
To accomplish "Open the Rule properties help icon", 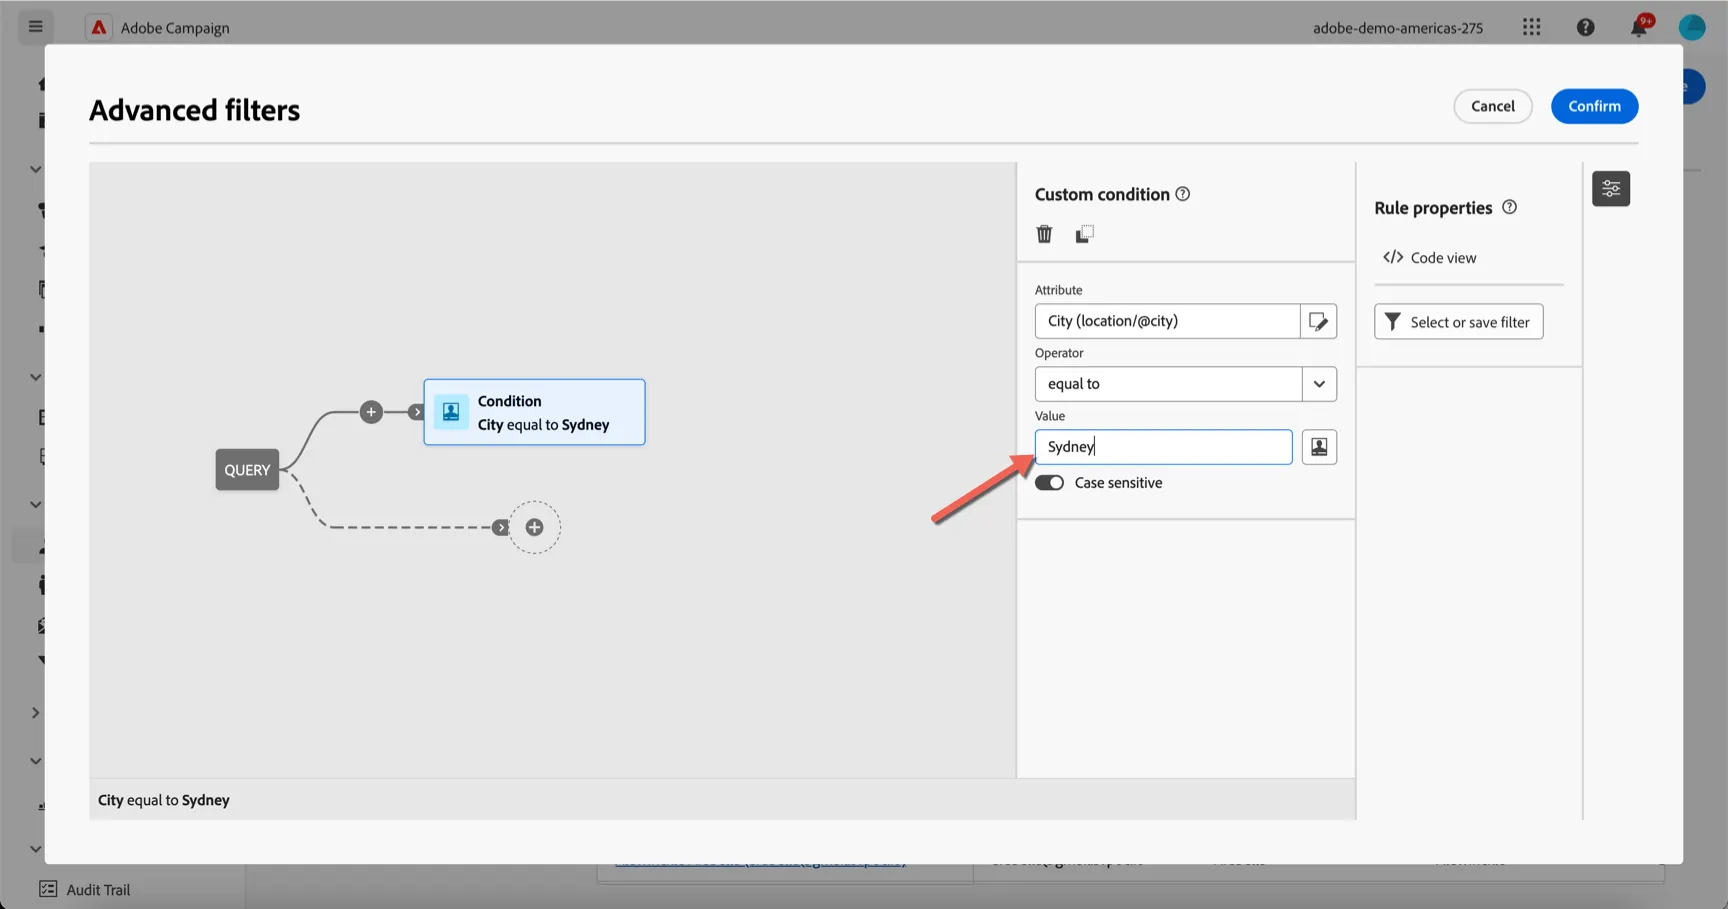I will pyautogui.click(x=1510, y=207).
